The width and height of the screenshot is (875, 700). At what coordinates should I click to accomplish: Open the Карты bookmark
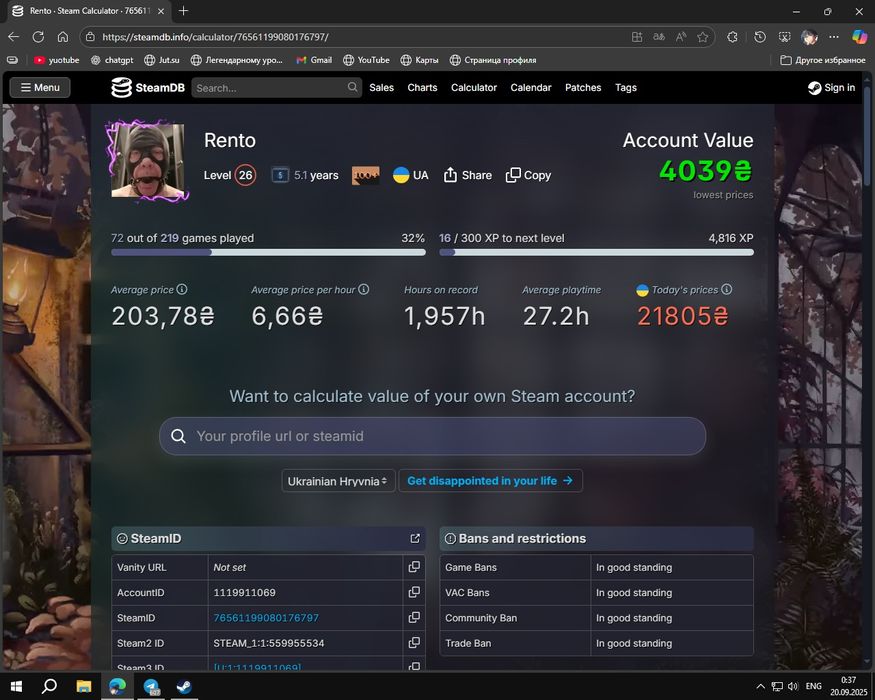click(420, 60)
